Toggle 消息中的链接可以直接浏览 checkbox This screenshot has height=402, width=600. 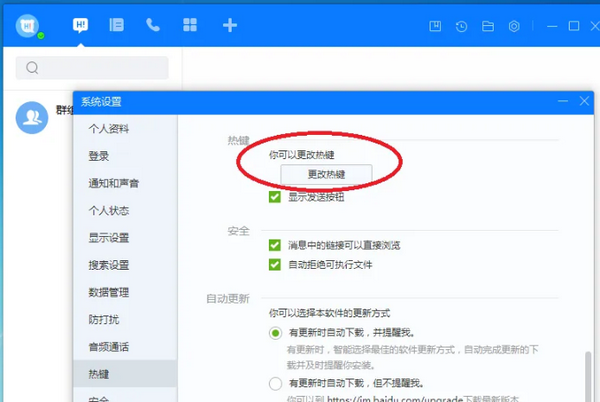(275, 245)
